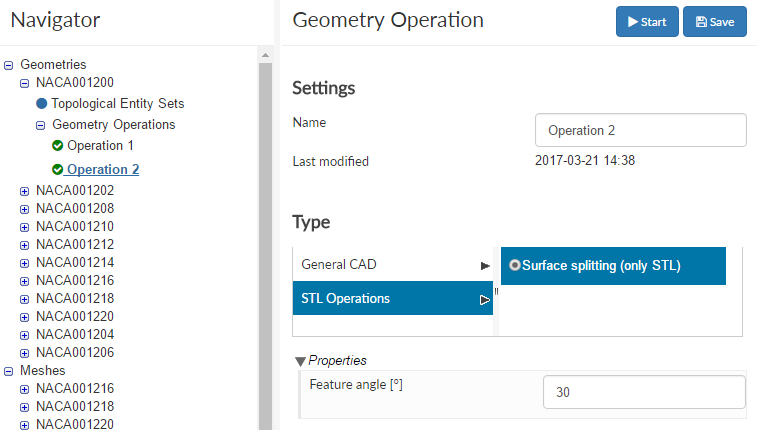Viewport: 757px width, 430px height.
Task: Collapse the Meshes tree node
Action: [x=9, y=371]
